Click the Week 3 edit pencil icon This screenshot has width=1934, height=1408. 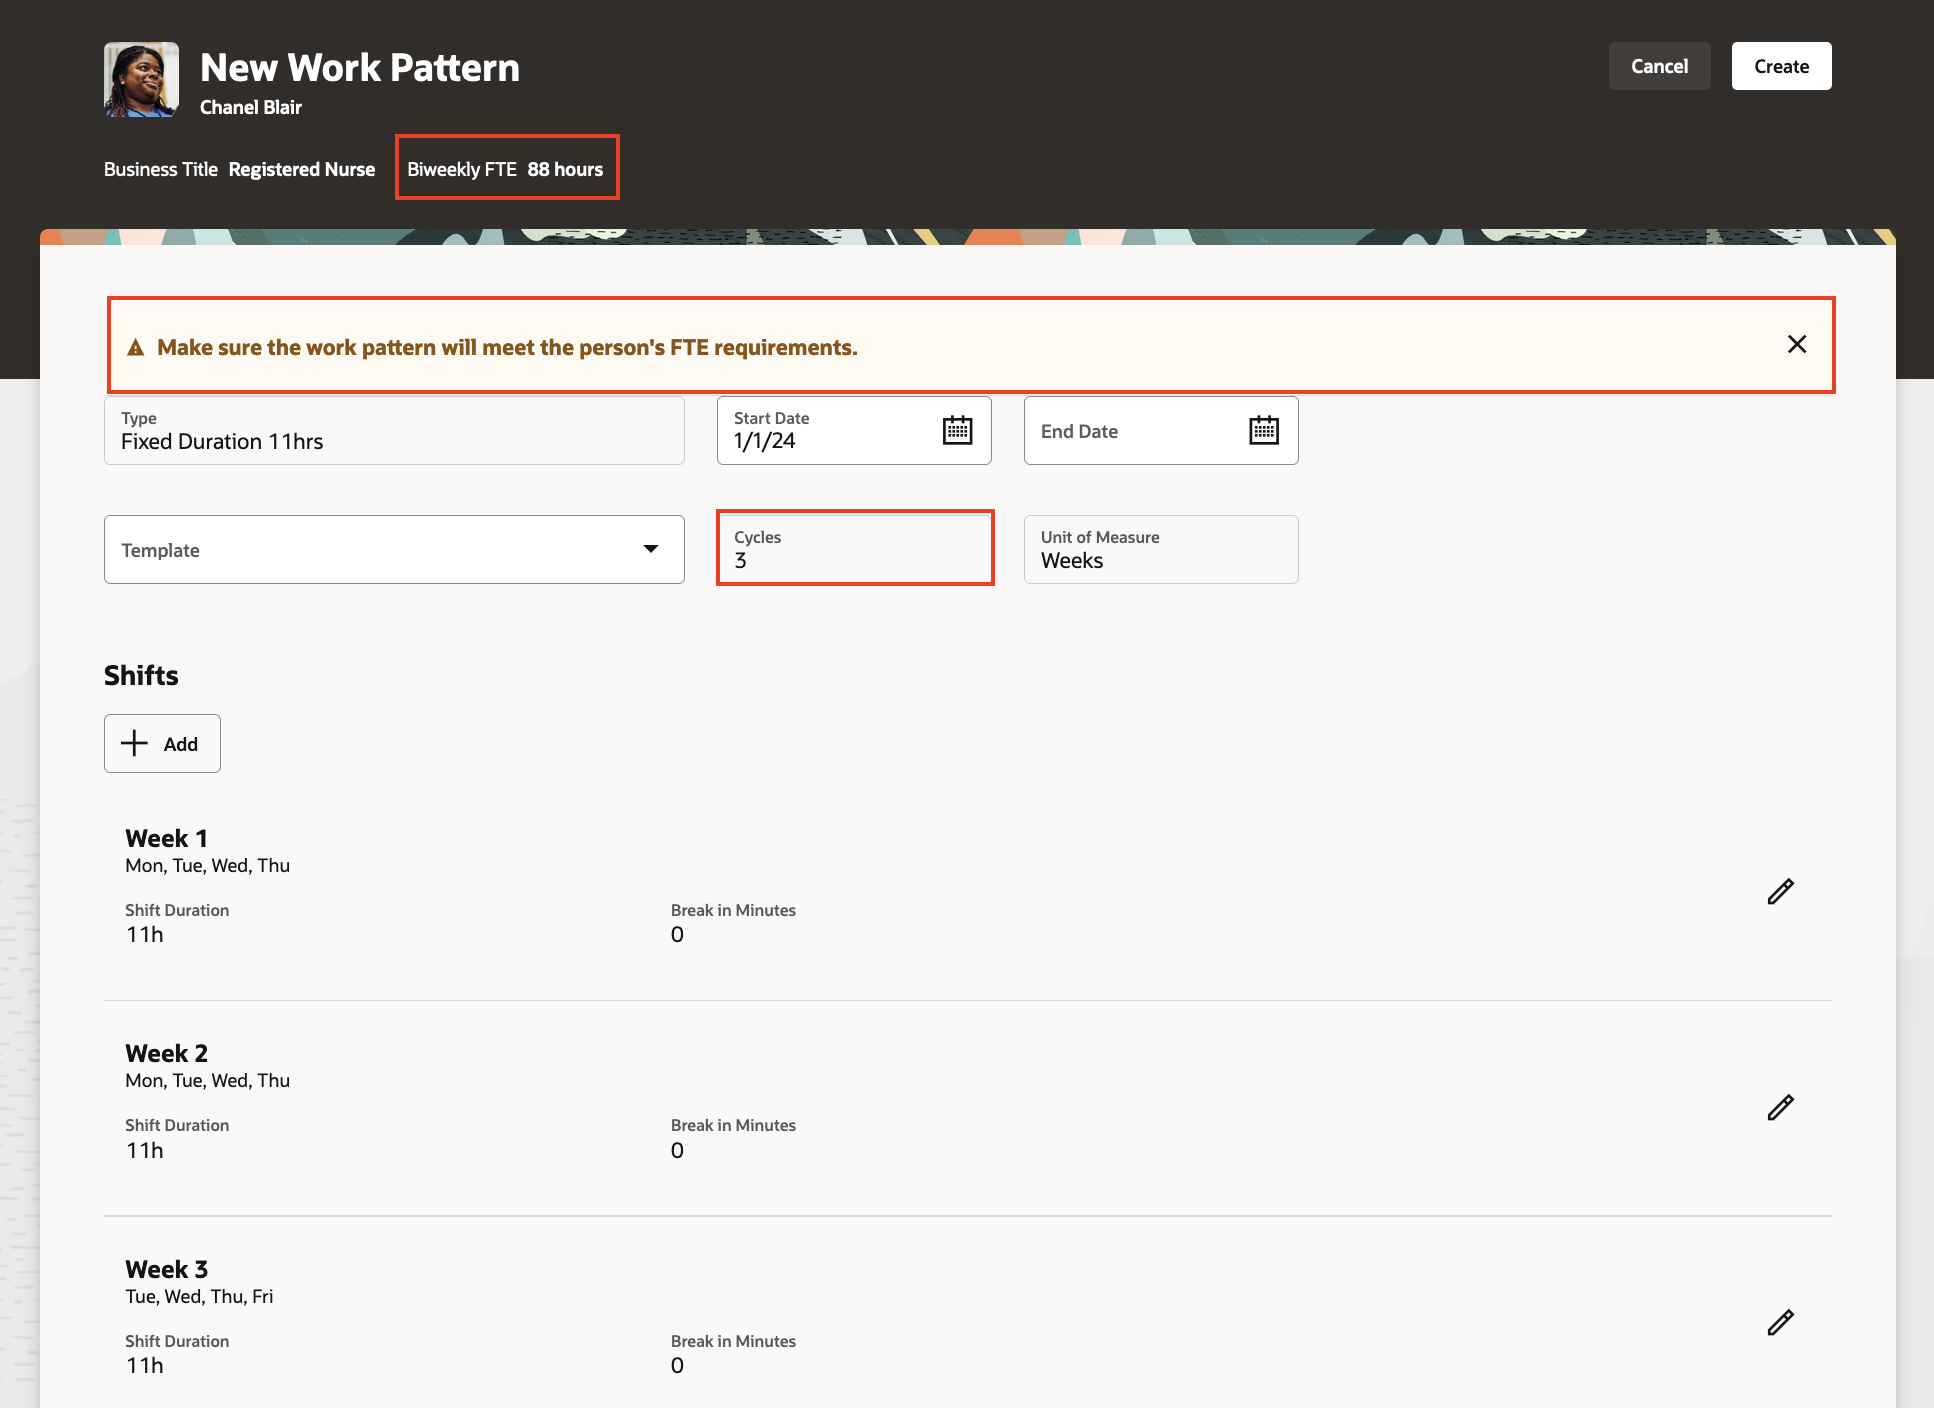click(1780, 1322)
